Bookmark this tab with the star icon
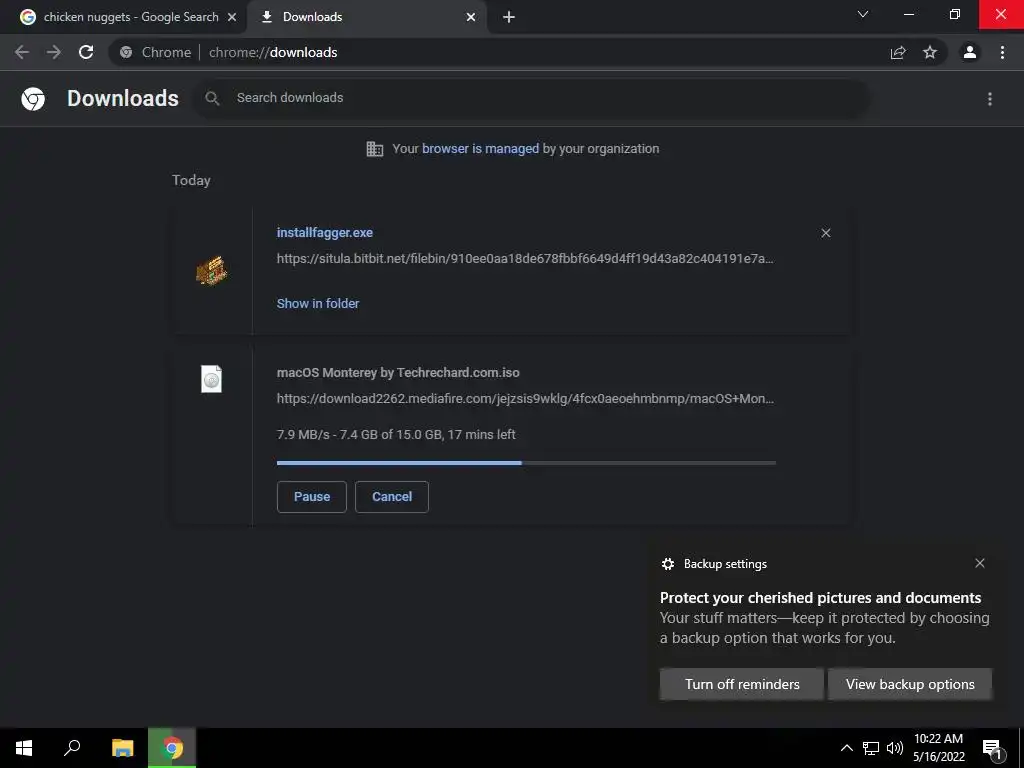 point(930,52)
